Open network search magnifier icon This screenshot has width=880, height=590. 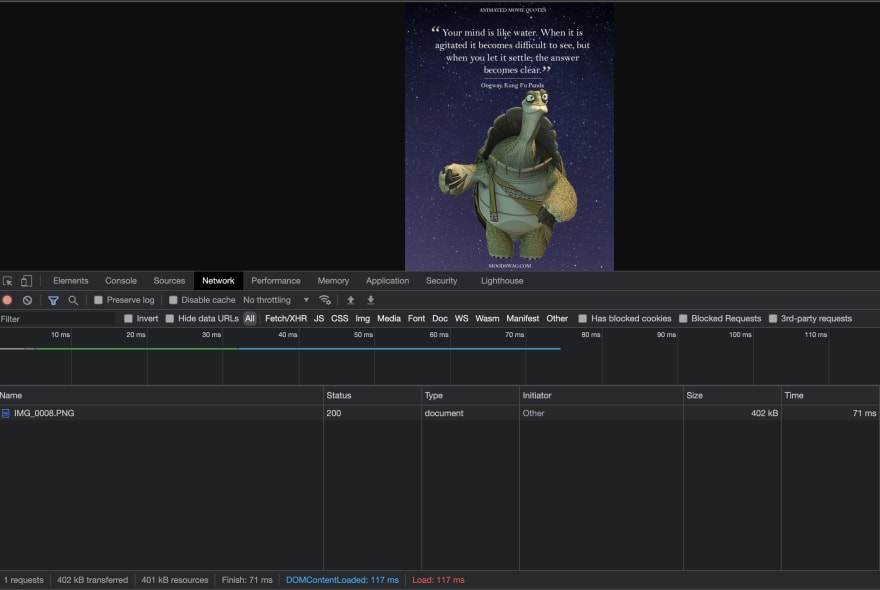click(73, 300)
